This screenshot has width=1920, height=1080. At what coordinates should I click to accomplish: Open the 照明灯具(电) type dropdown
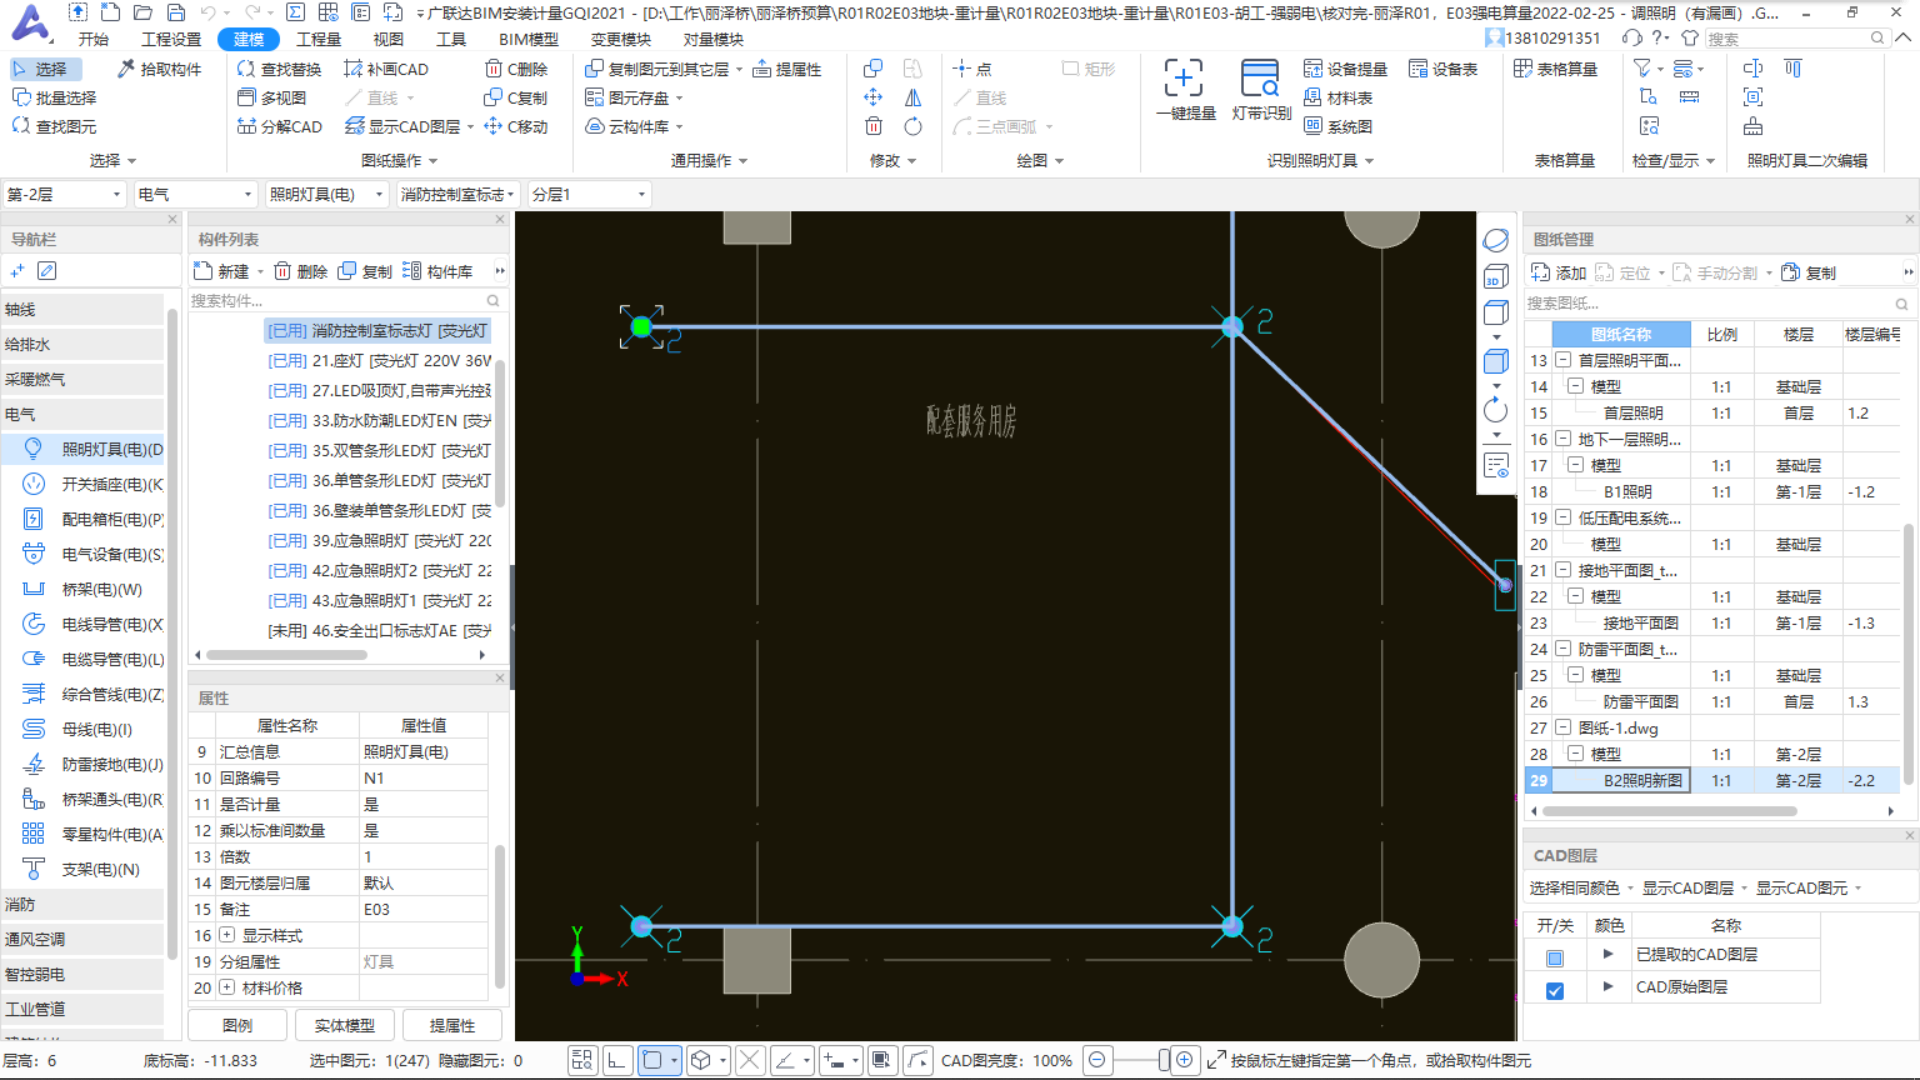(327, 194)
